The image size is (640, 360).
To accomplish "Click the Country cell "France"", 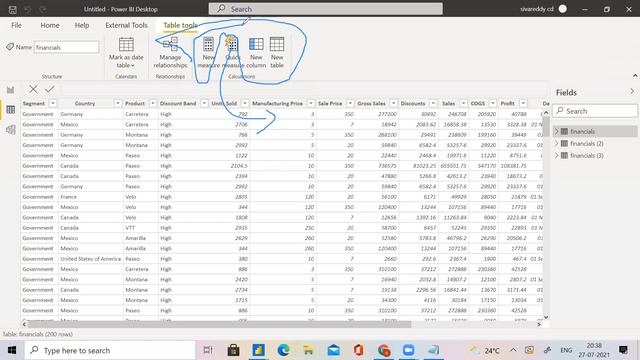I will 68,197.
